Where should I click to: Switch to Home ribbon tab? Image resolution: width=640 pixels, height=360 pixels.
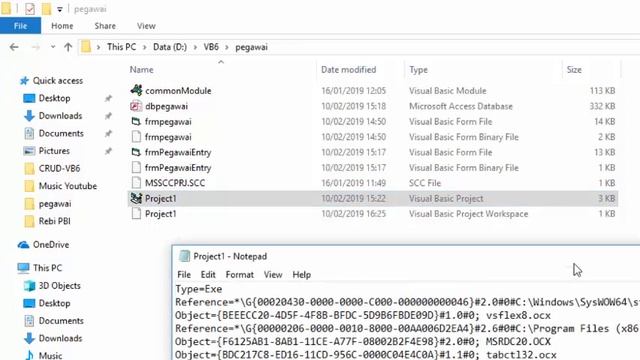click(x=62, y=26)
